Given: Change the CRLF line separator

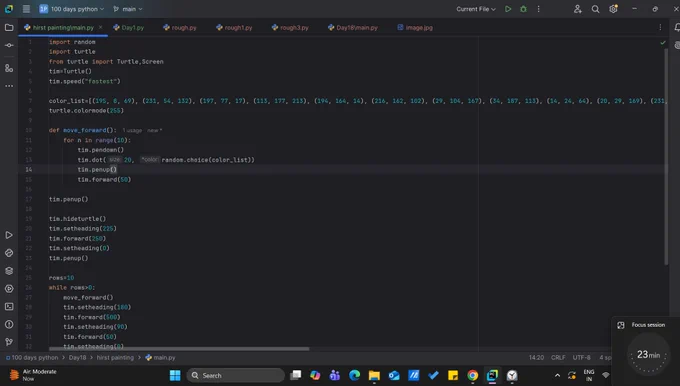Looking at the screenshot, I should [x=558, y=358].
